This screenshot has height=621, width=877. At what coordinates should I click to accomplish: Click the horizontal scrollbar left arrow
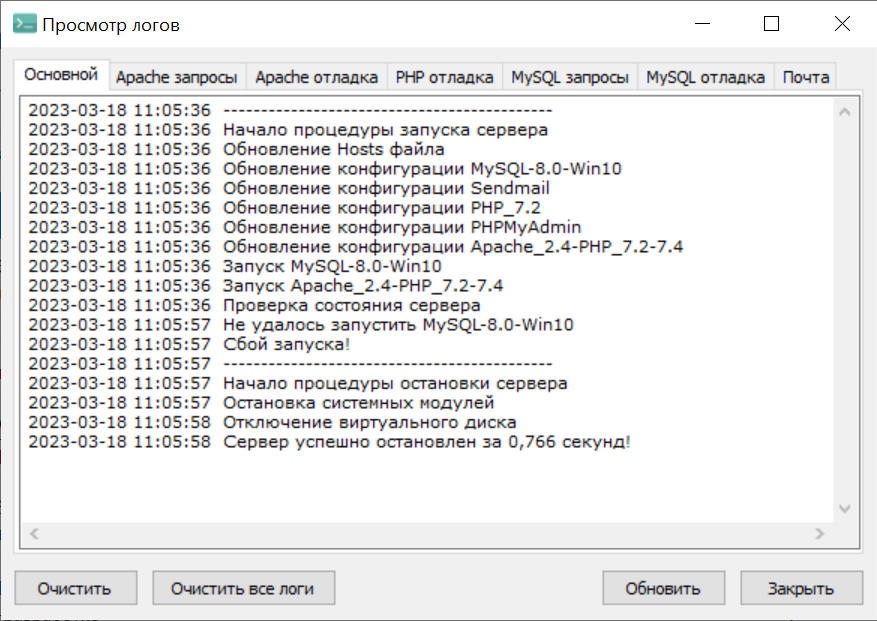[x=32, y=534]
